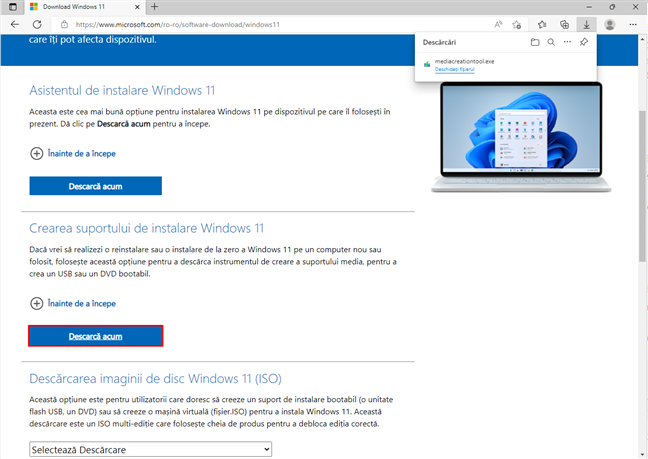
Task: Open Edge Settings and more menu
Action: point(633,24)
